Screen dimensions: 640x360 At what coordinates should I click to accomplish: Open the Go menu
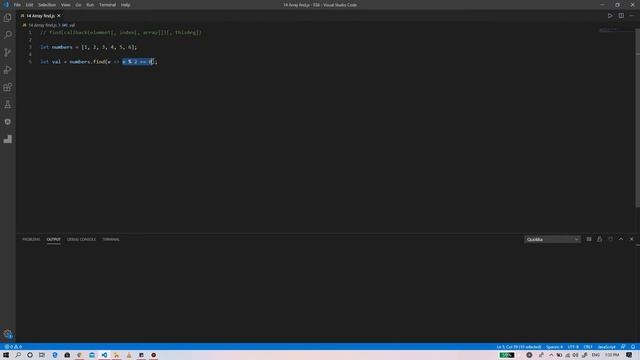tap(78, 5)
